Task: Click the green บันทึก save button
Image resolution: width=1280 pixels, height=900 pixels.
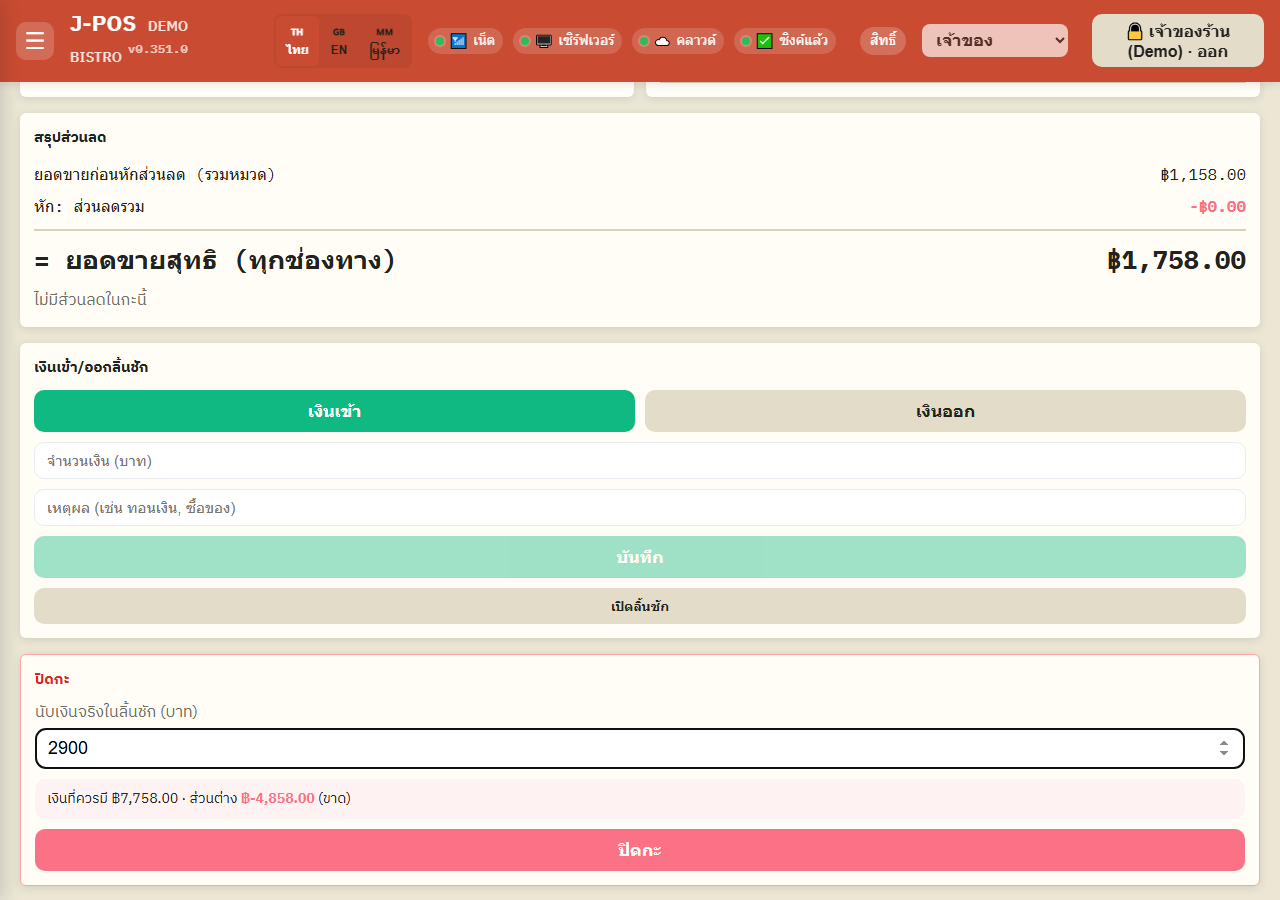Action: (640, 557)
